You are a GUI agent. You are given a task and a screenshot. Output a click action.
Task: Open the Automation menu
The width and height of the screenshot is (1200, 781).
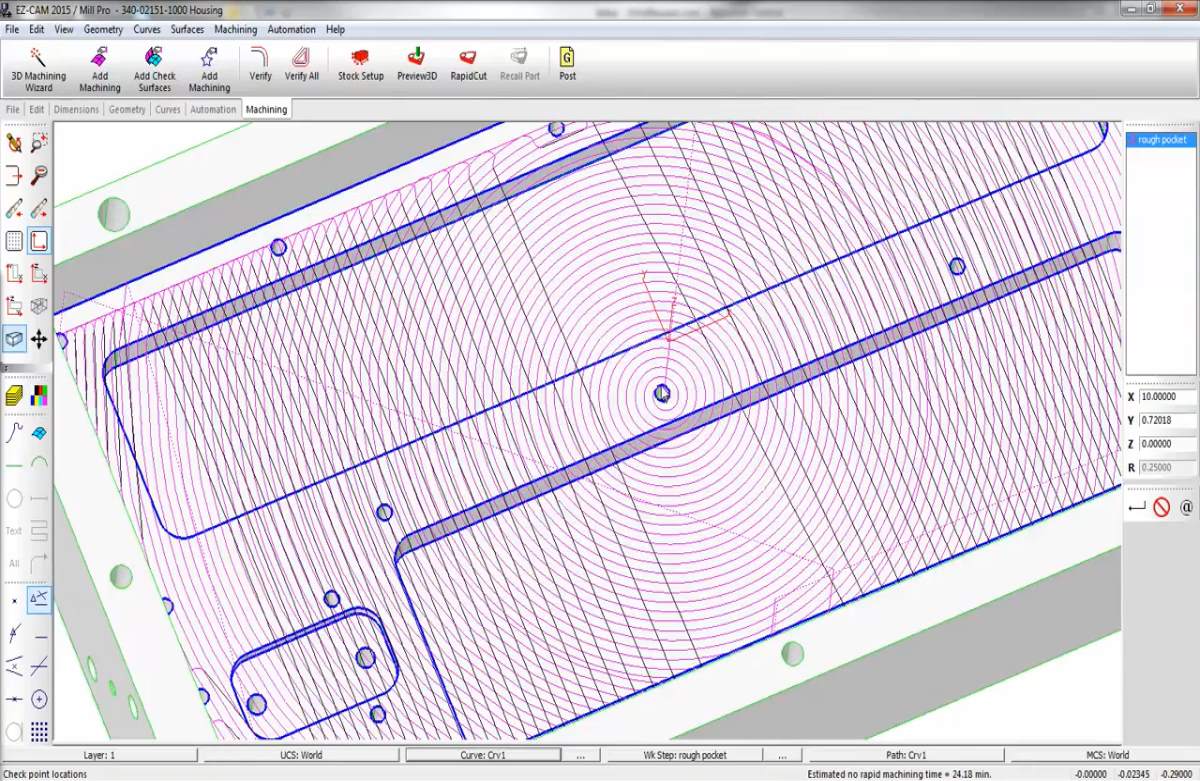[x=292, y=30]
